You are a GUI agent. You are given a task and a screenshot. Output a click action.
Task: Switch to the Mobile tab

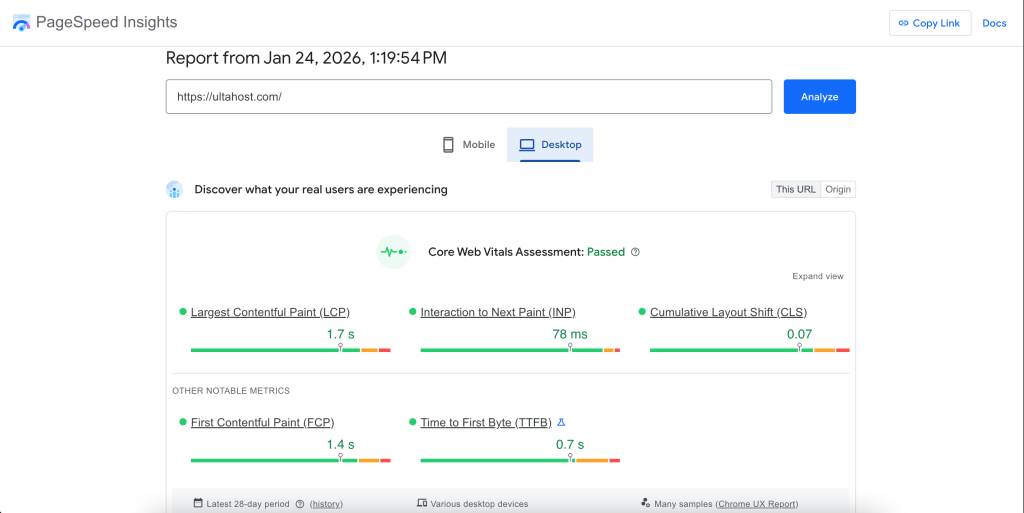[469, 145]
